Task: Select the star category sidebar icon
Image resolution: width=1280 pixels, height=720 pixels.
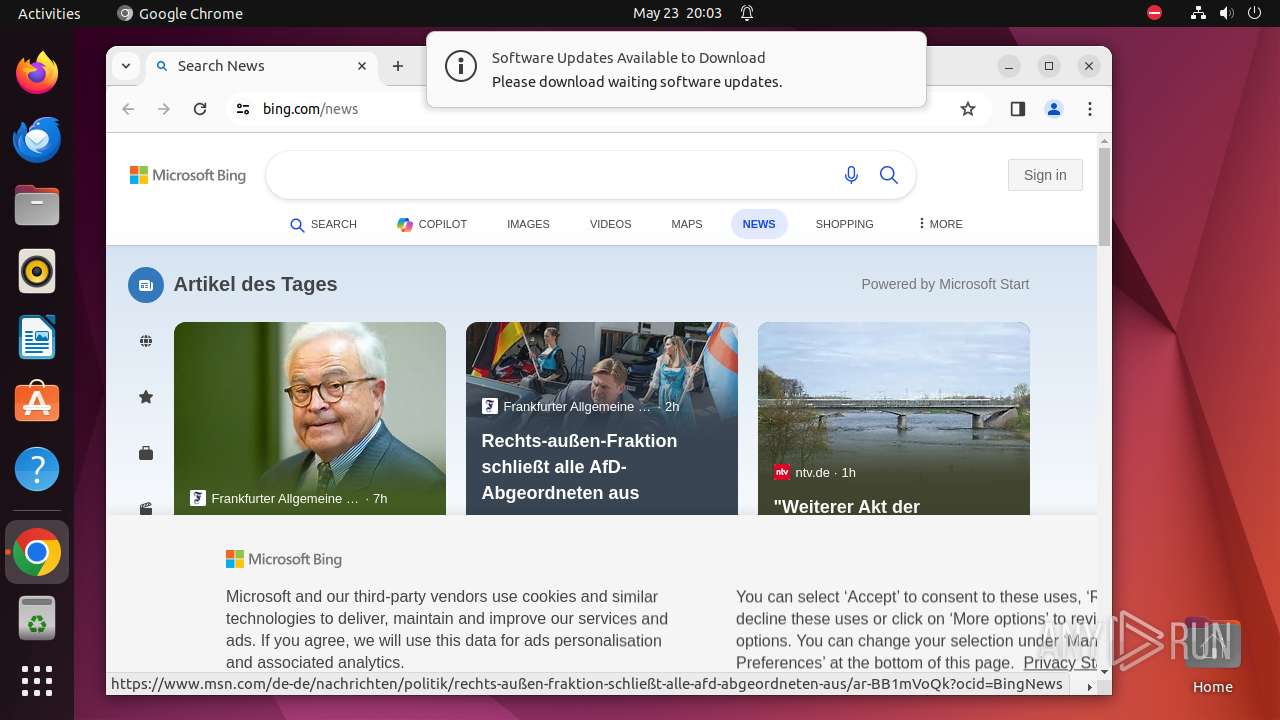Action: pyautogui.click(x=146, y=397)
